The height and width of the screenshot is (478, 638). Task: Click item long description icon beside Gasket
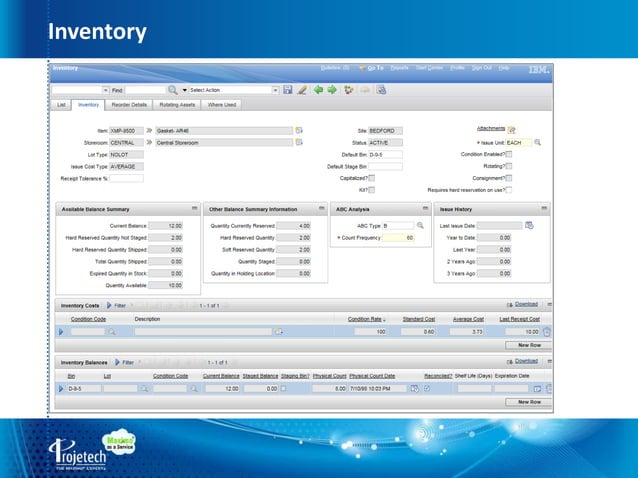pos(298,131)
